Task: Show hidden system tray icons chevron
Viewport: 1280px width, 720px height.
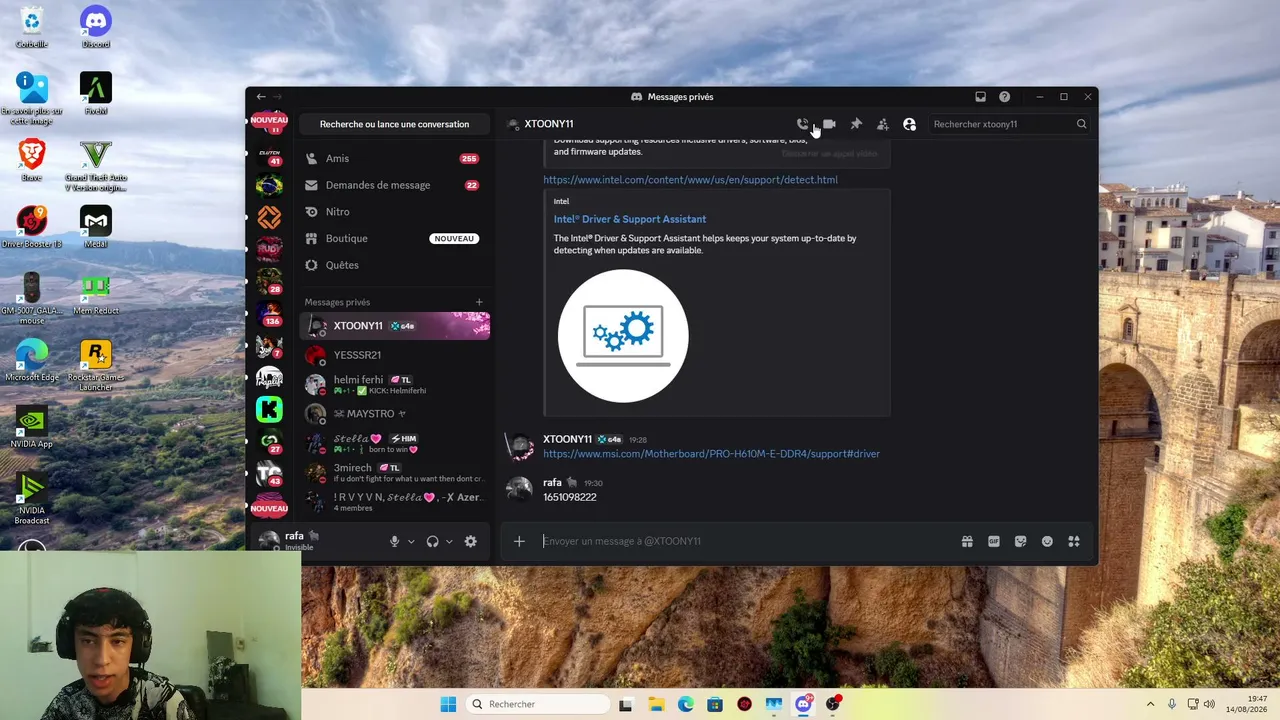Action: [1150, 704]
